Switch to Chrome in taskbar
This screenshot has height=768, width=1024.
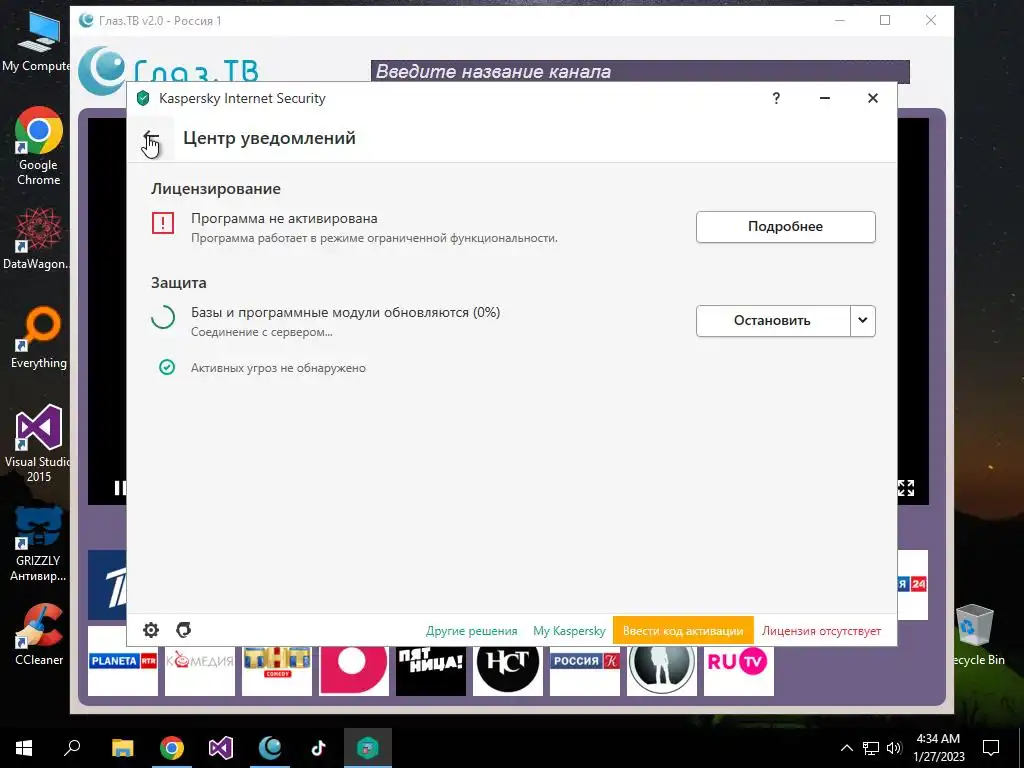[x=172, y=748]
